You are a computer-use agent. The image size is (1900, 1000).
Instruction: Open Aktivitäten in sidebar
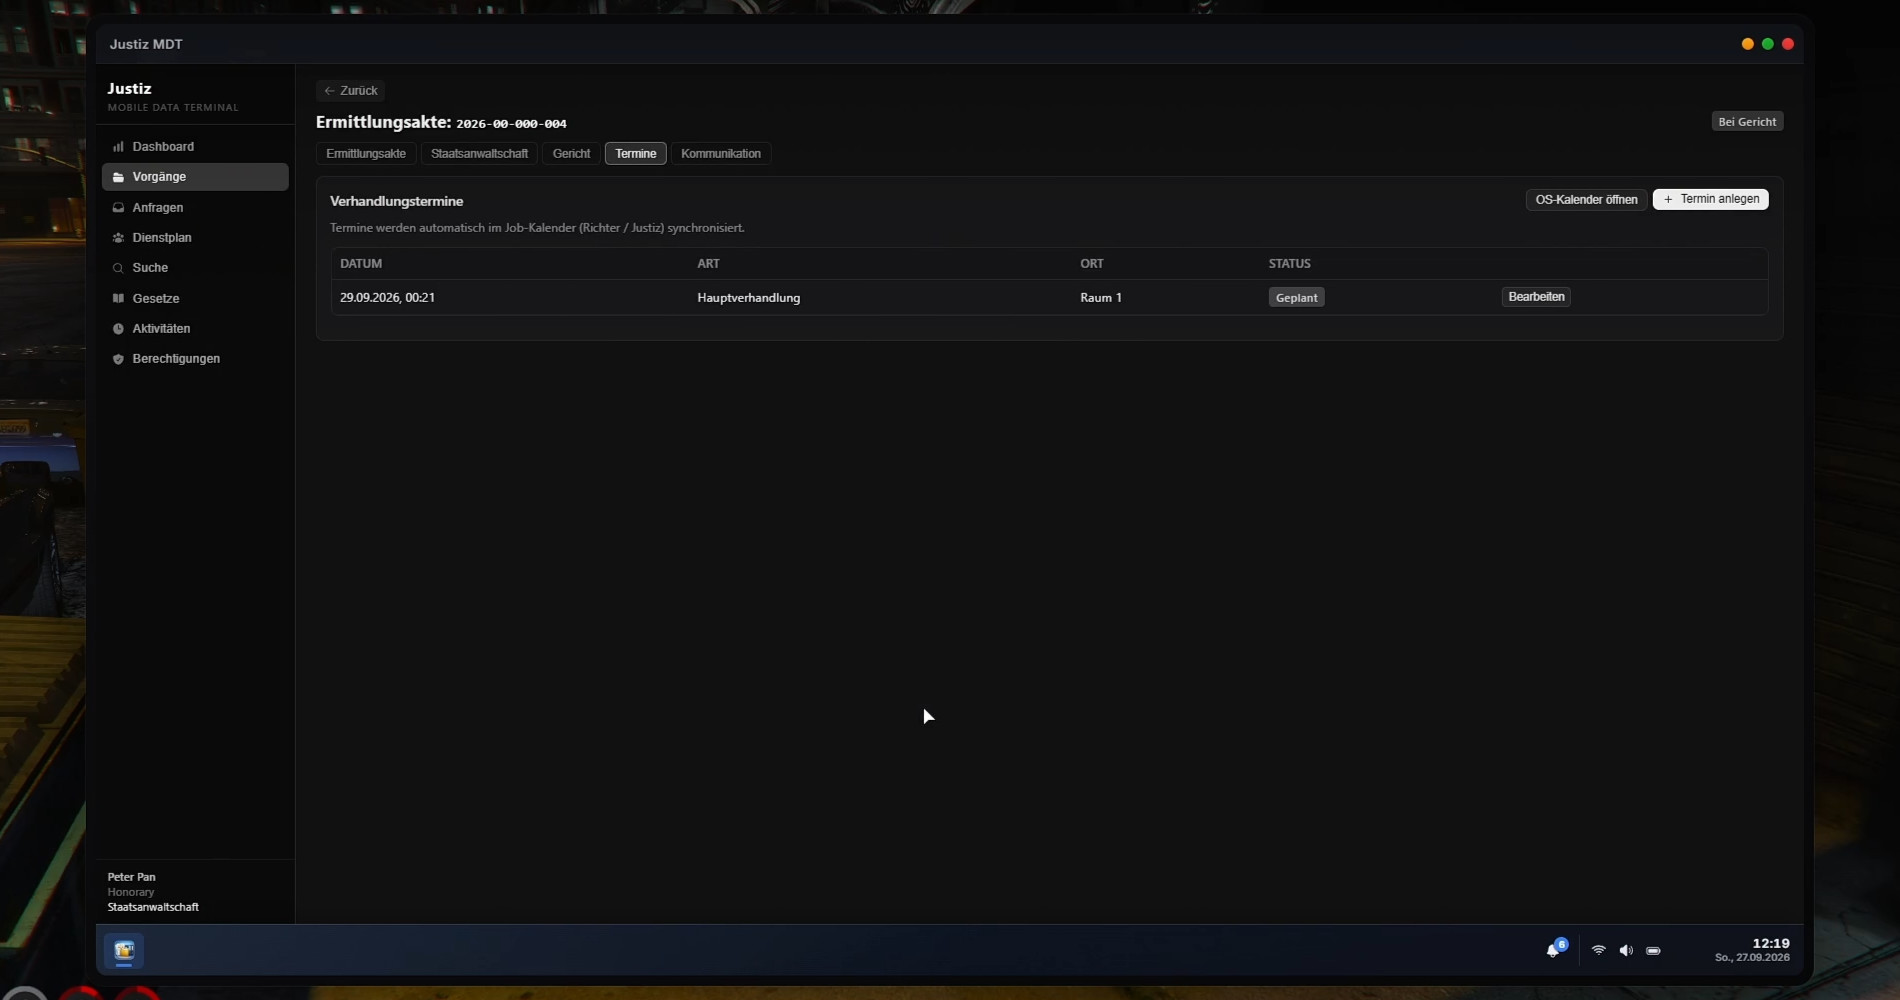click(195, 329)
